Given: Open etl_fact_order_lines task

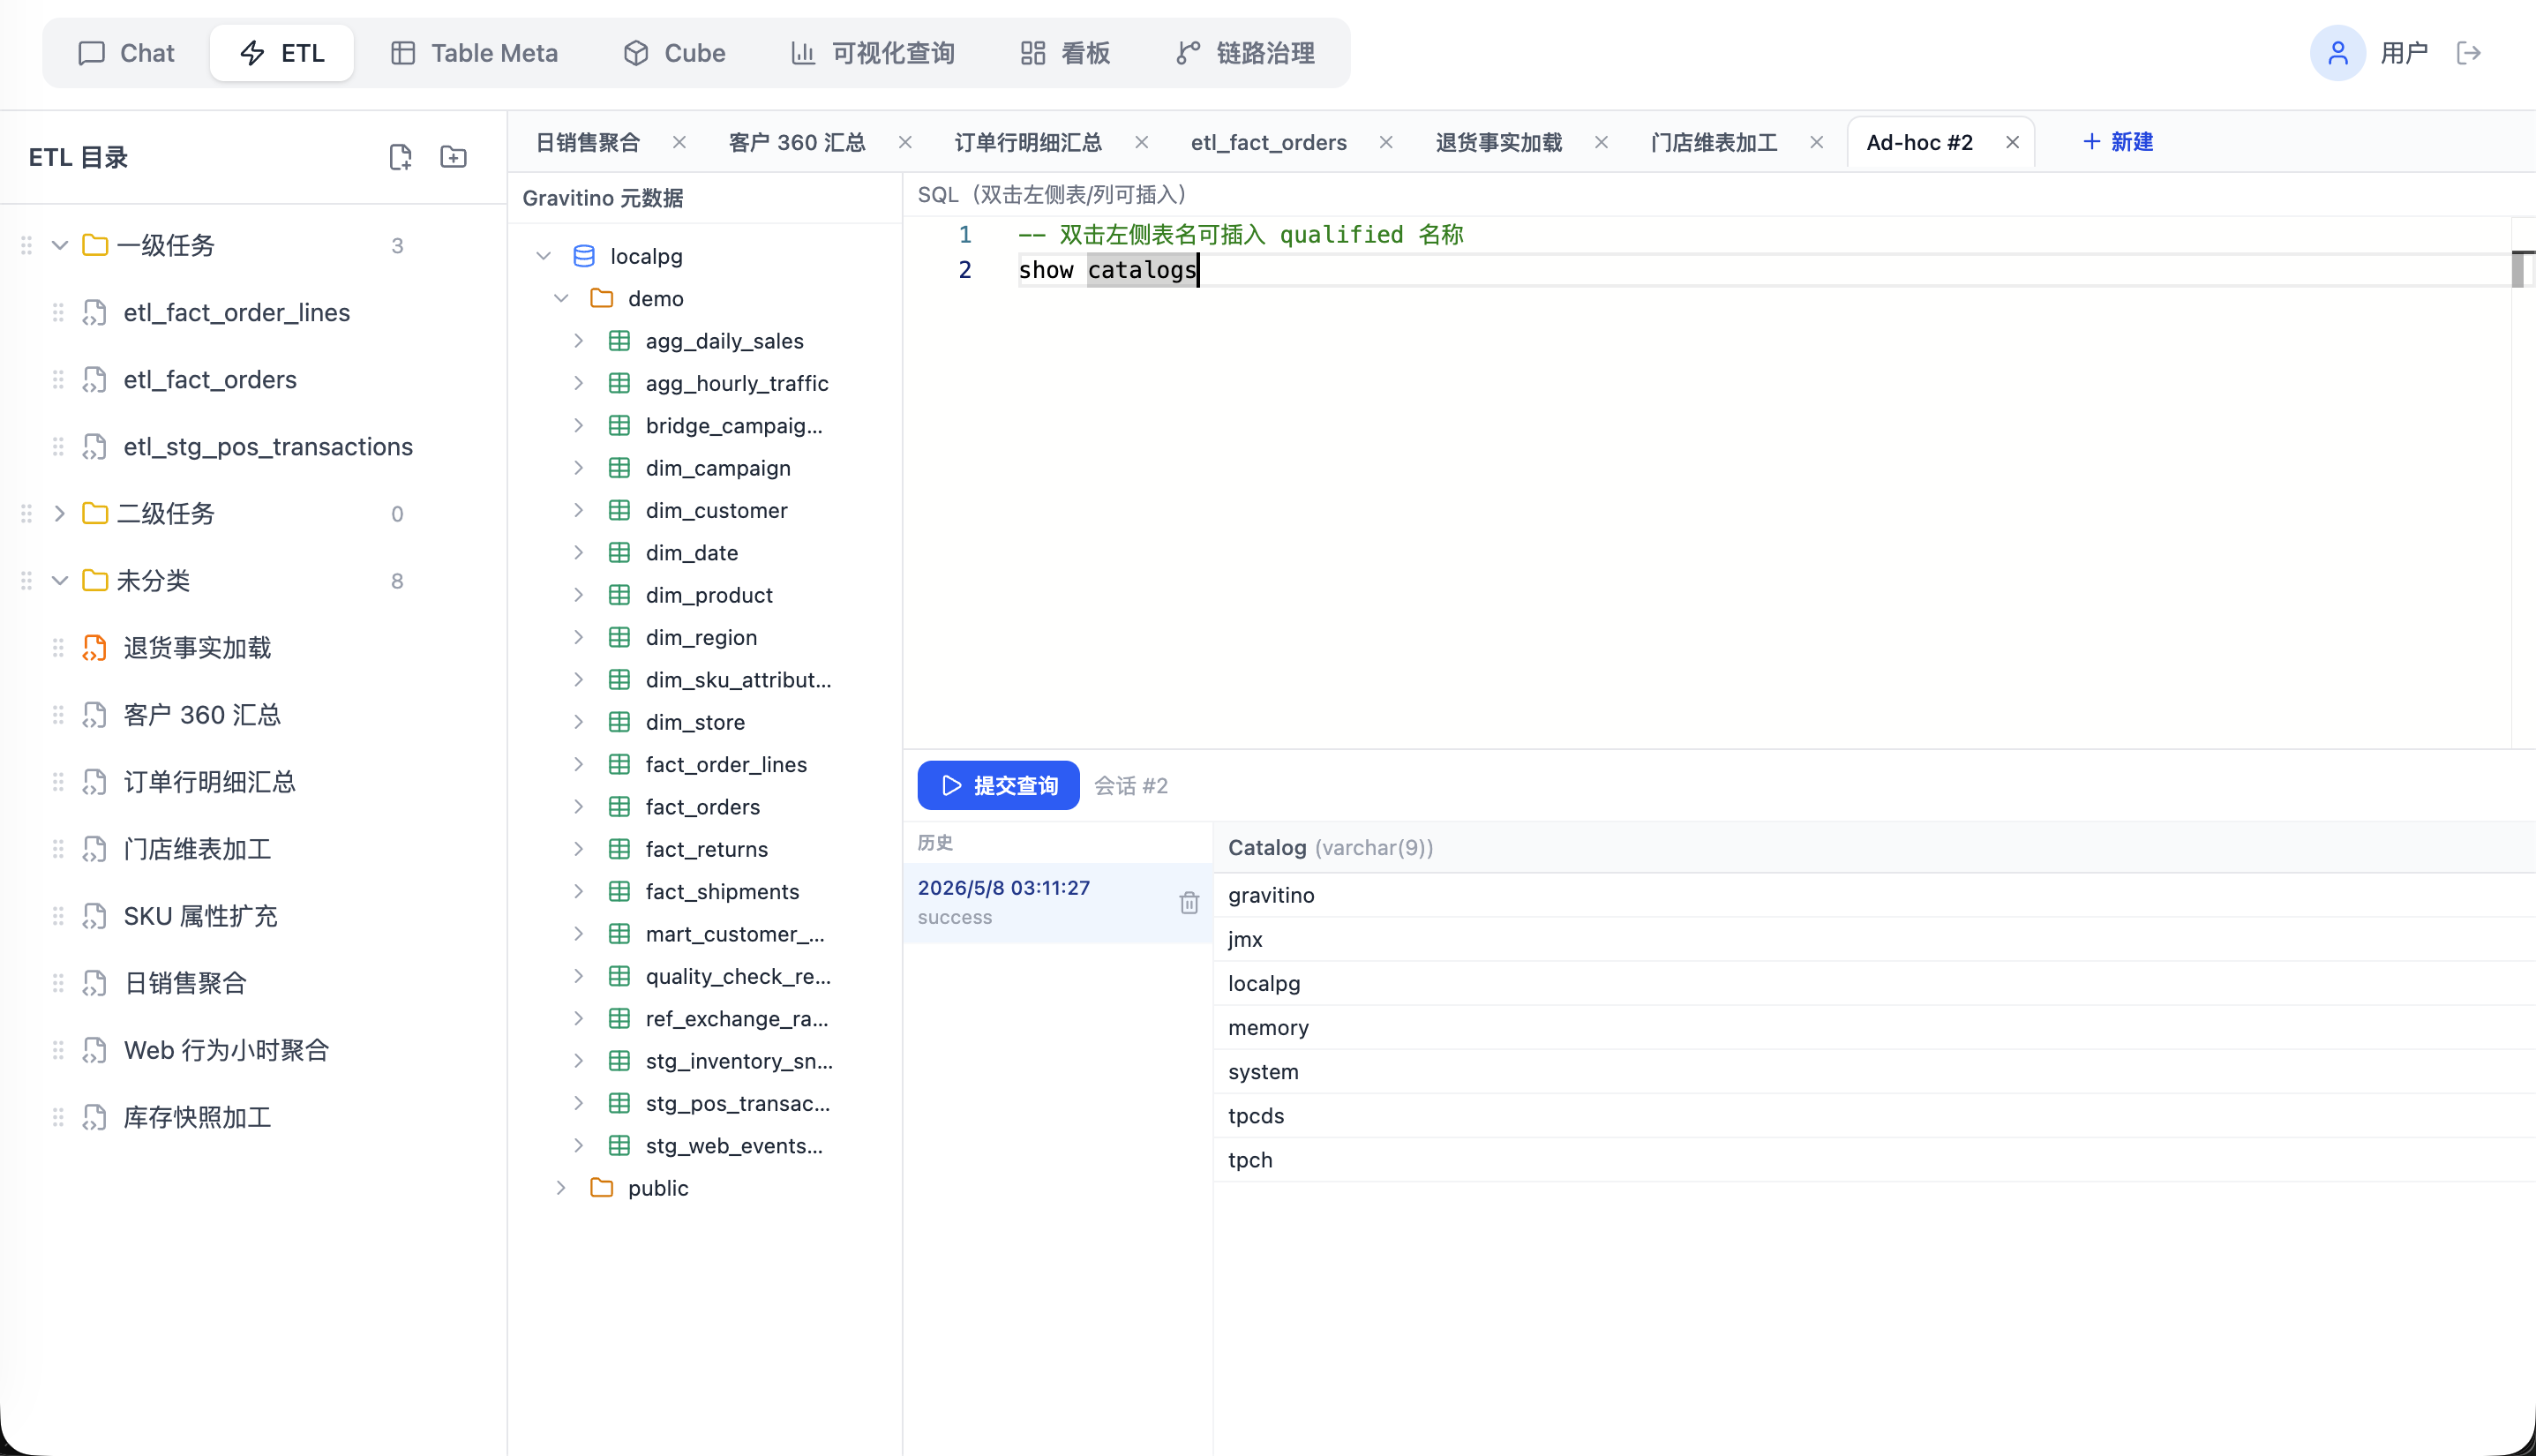Looking at the screenshot, I should (236, 313).
